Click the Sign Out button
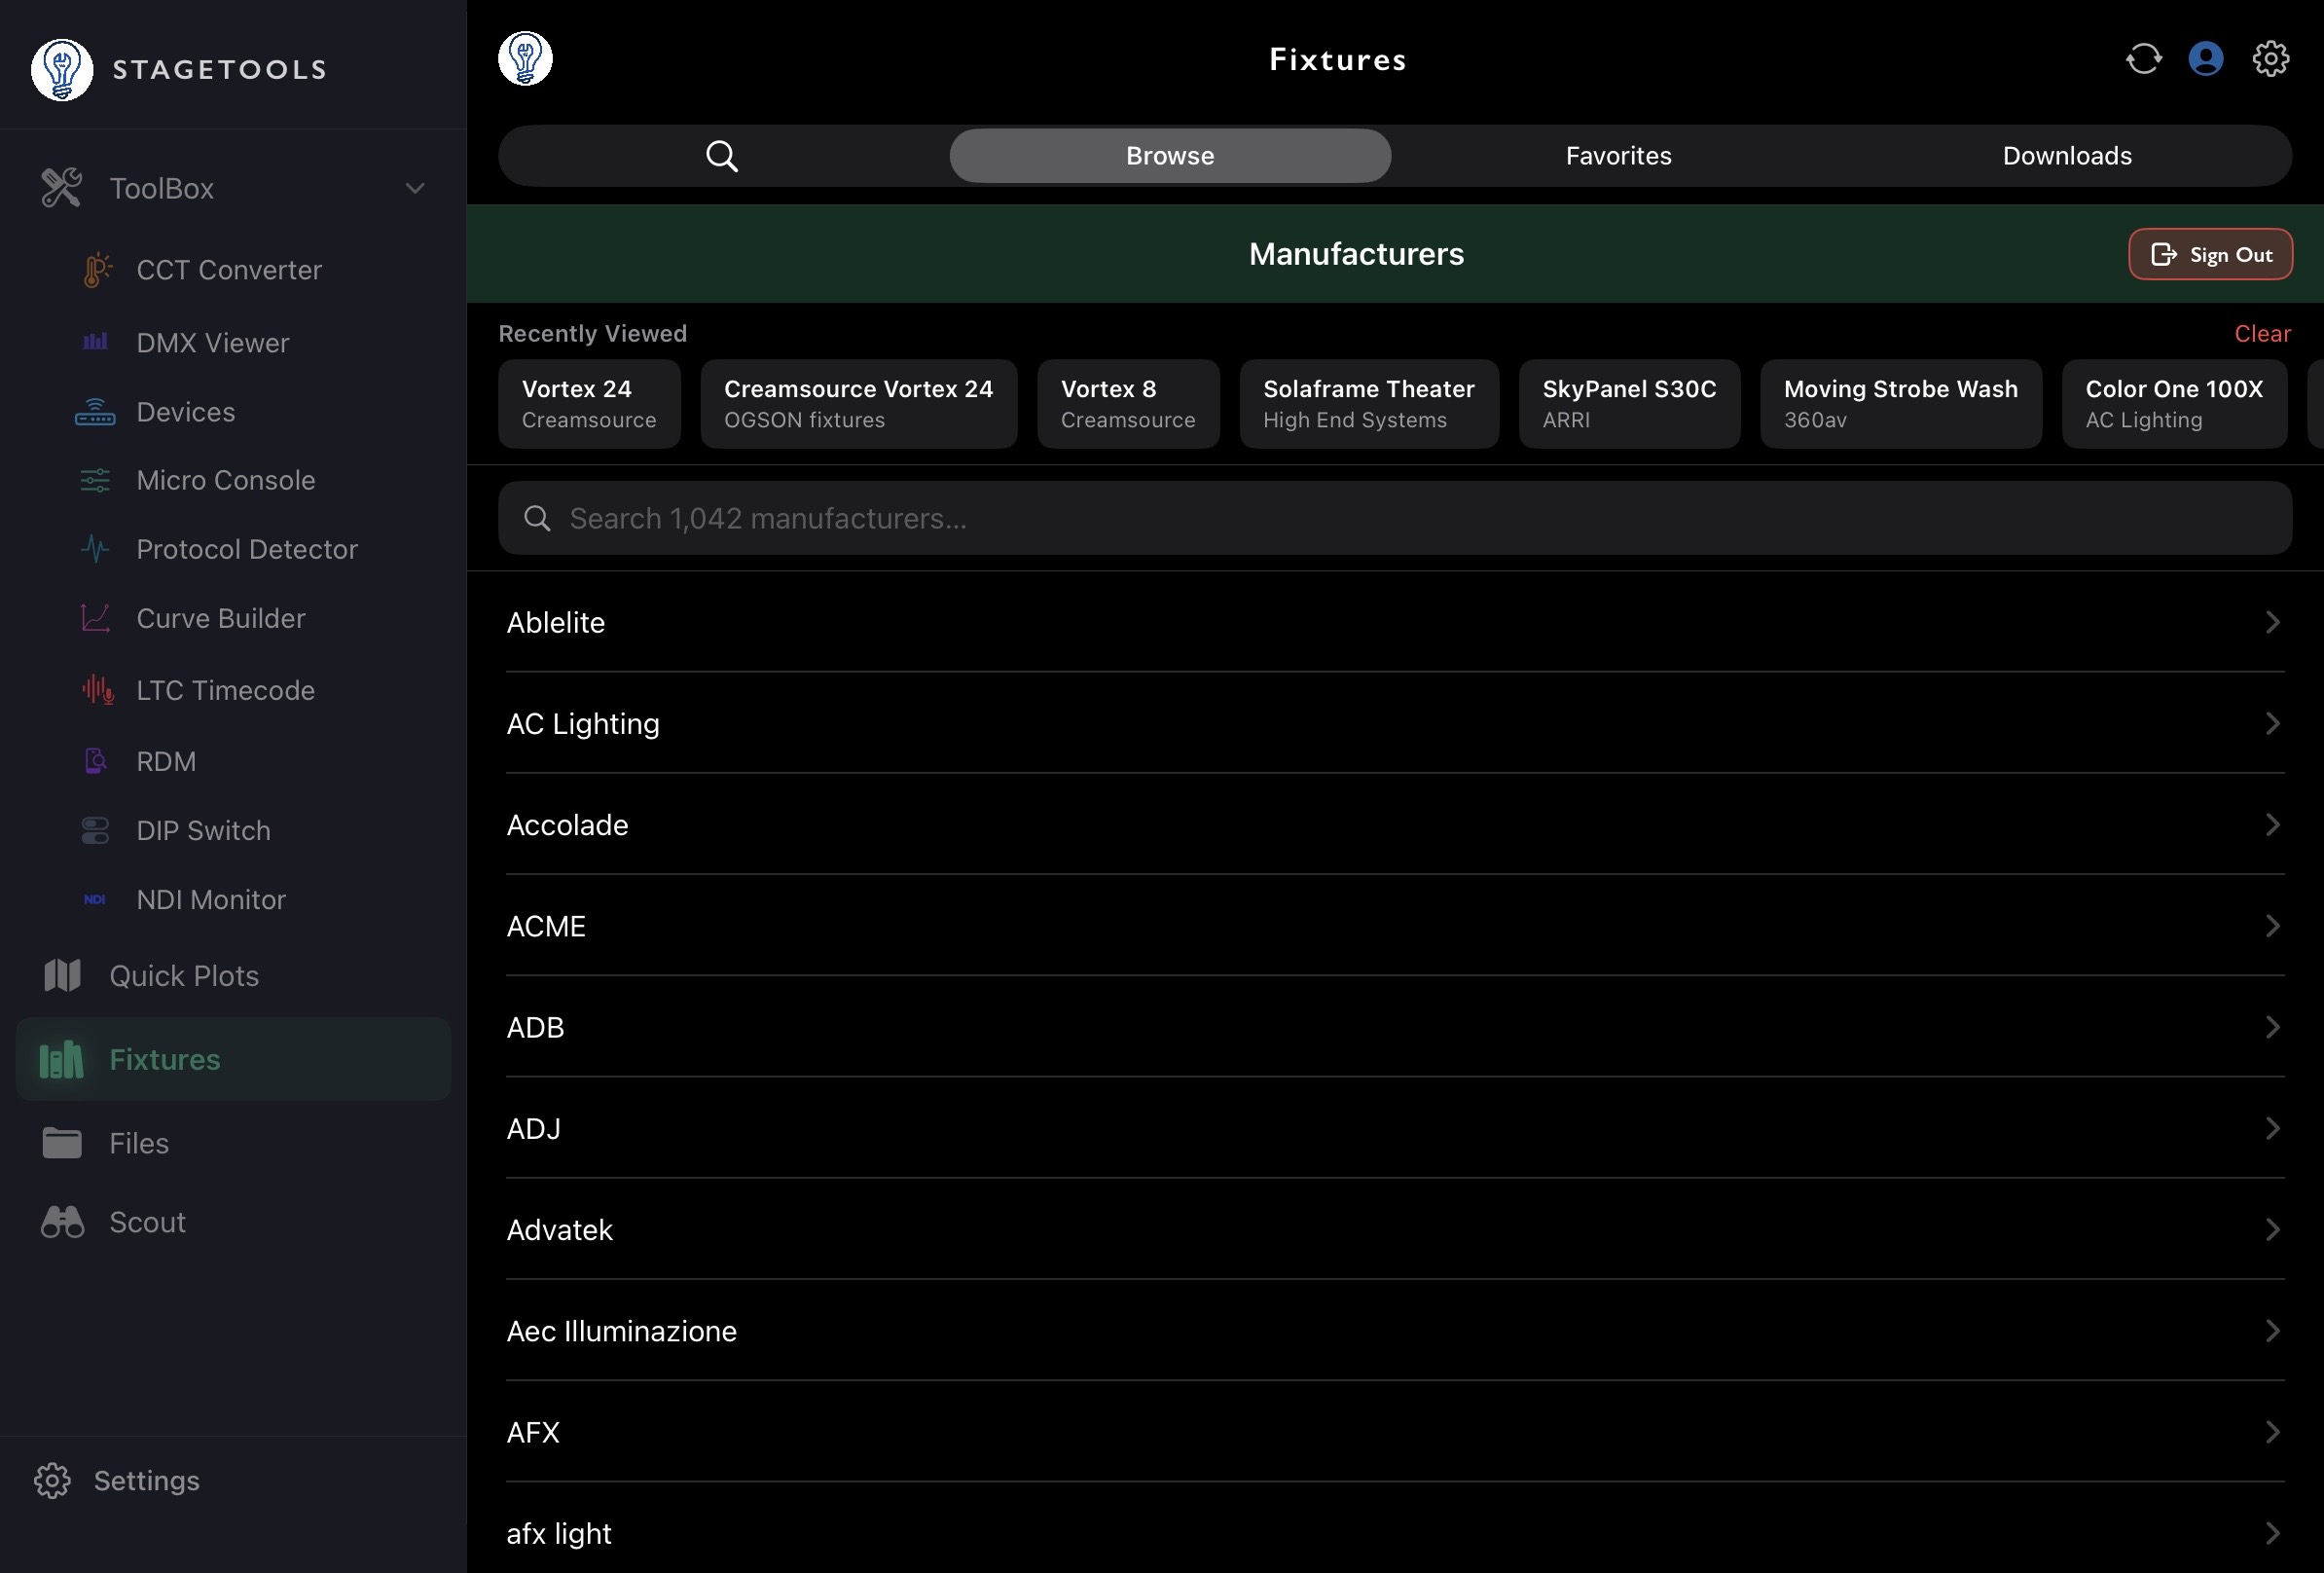Viewport: 2324px width, 1573px height. 2210,254
